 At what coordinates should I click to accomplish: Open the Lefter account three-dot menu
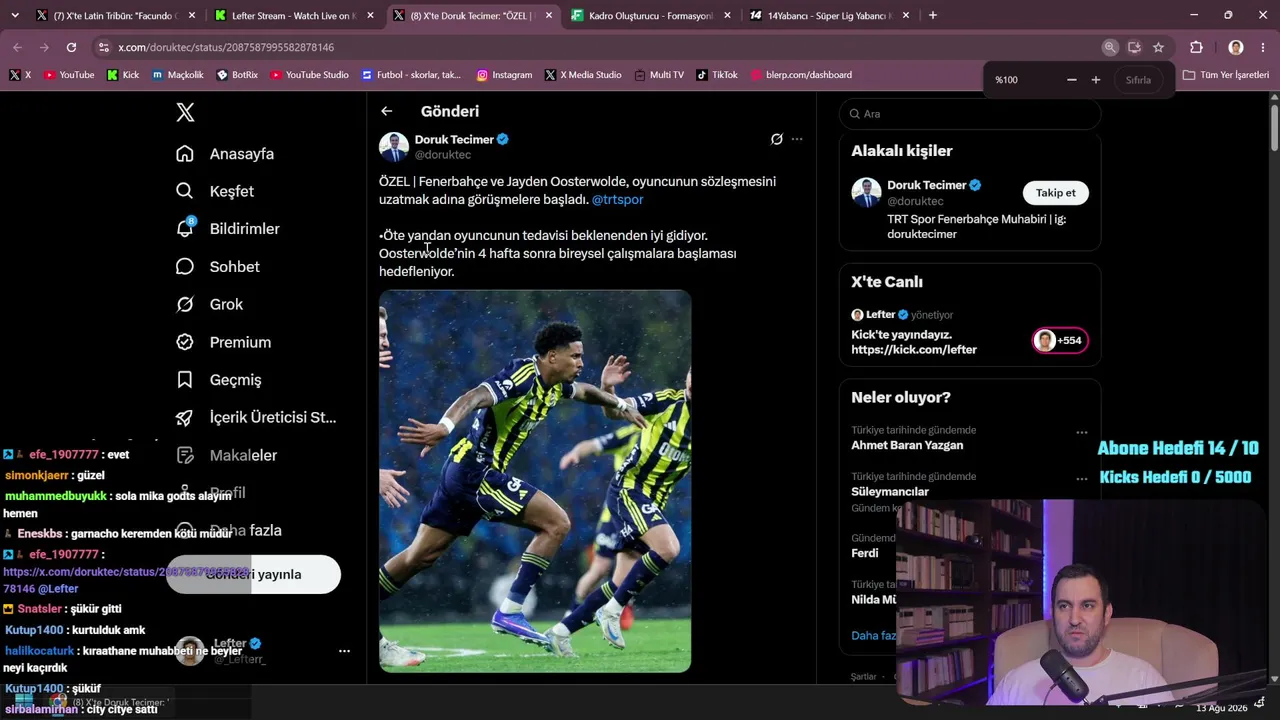pyautogui.click(x=344, y=651)
